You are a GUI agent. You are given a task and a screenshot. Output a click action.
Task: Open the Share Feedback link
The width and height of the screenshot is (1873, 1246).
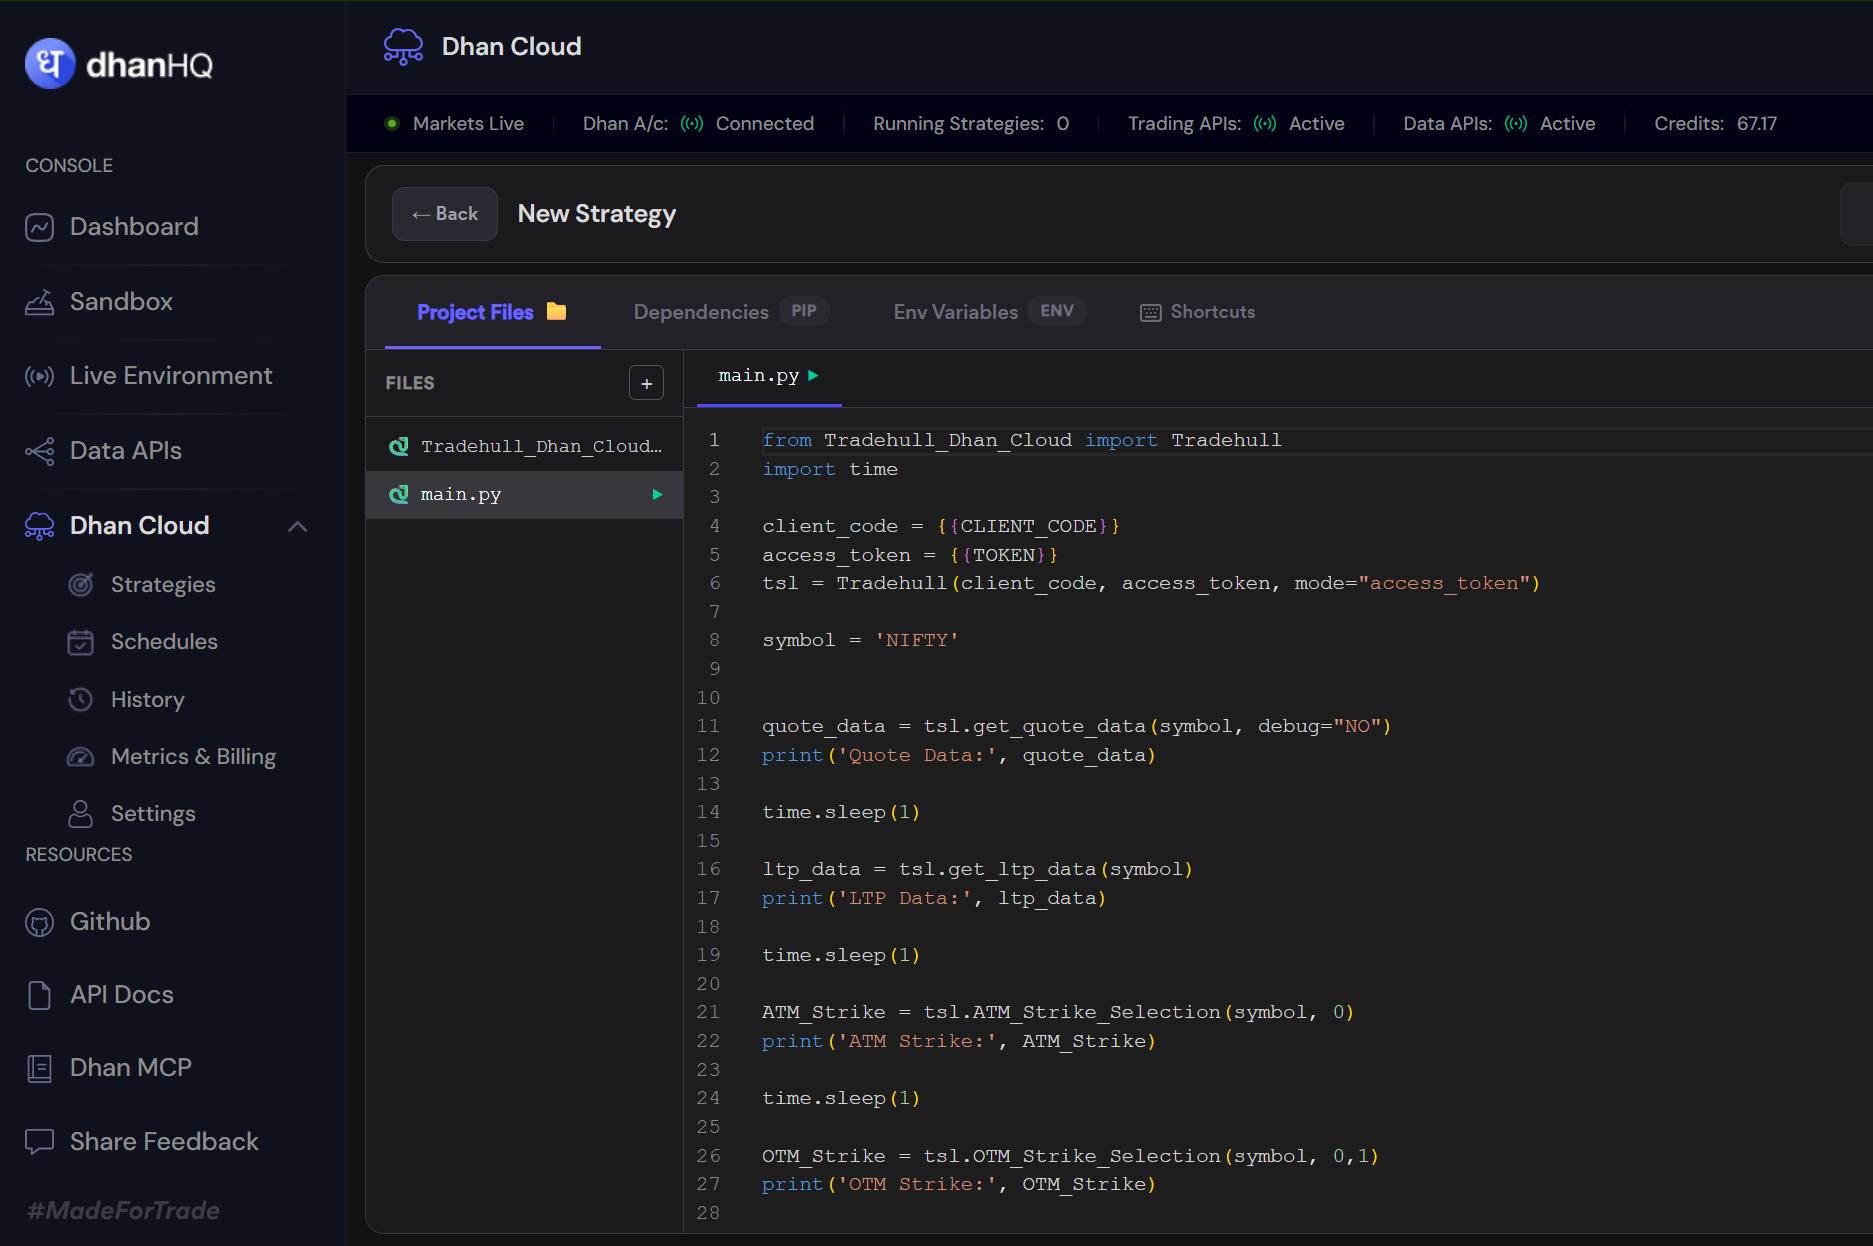click(164, 1142)
